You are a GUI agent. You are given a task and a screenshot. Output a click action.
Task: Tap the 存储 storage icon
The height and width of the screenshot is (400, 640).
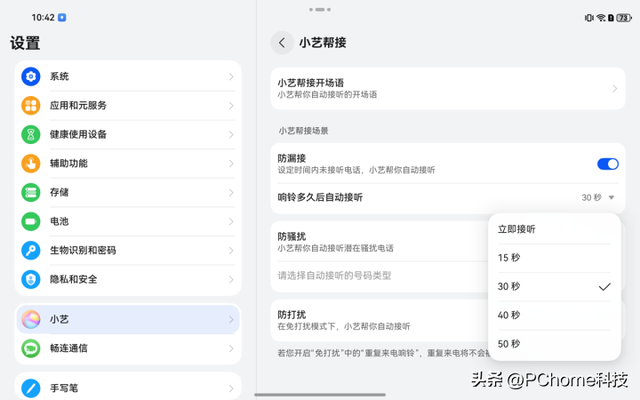point(31,192)
